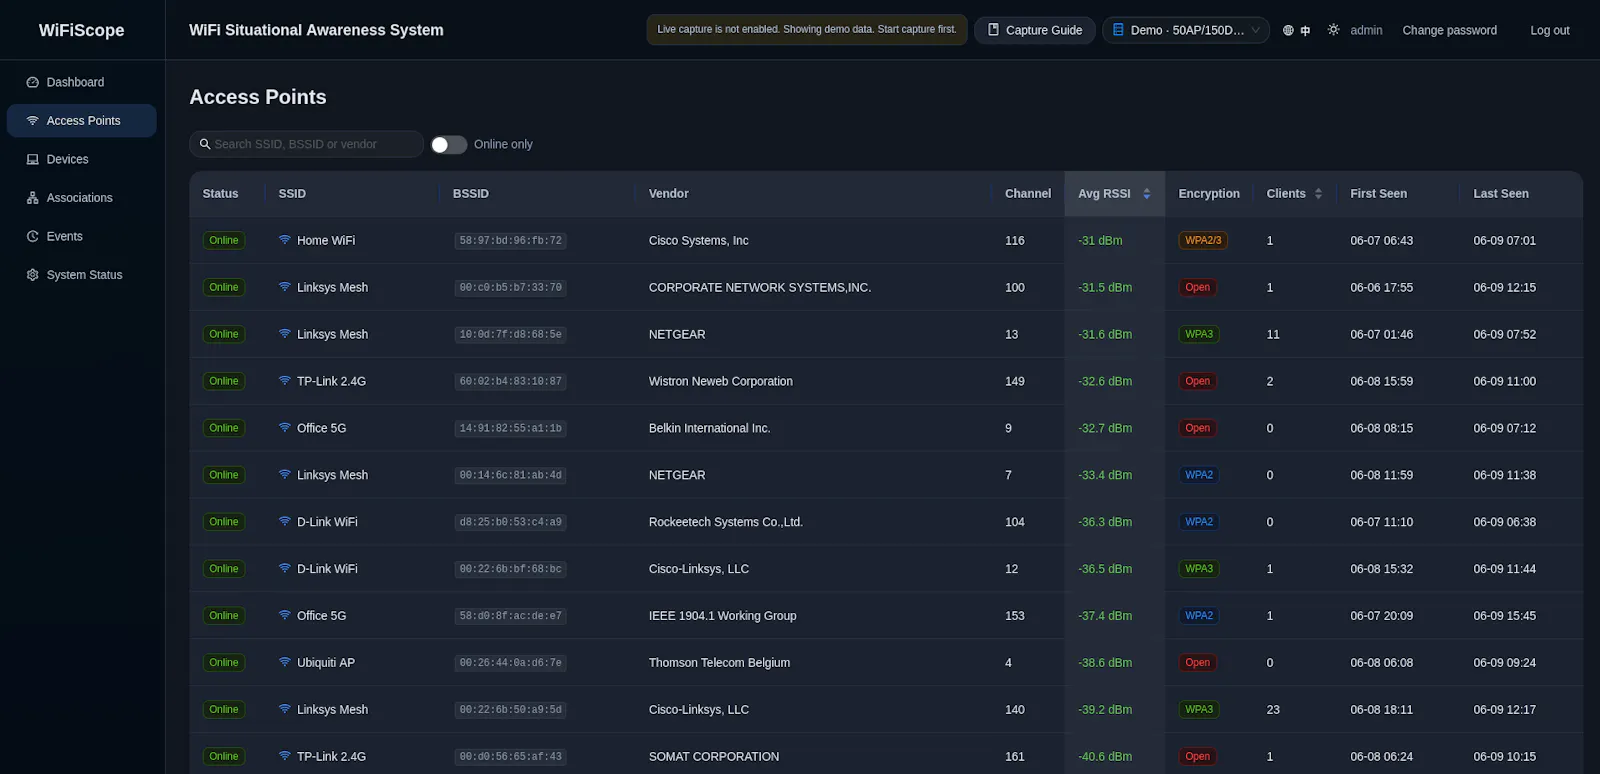Log out of the admin account
This screenshot has width=1600, height=774.
pos(1549,30)
